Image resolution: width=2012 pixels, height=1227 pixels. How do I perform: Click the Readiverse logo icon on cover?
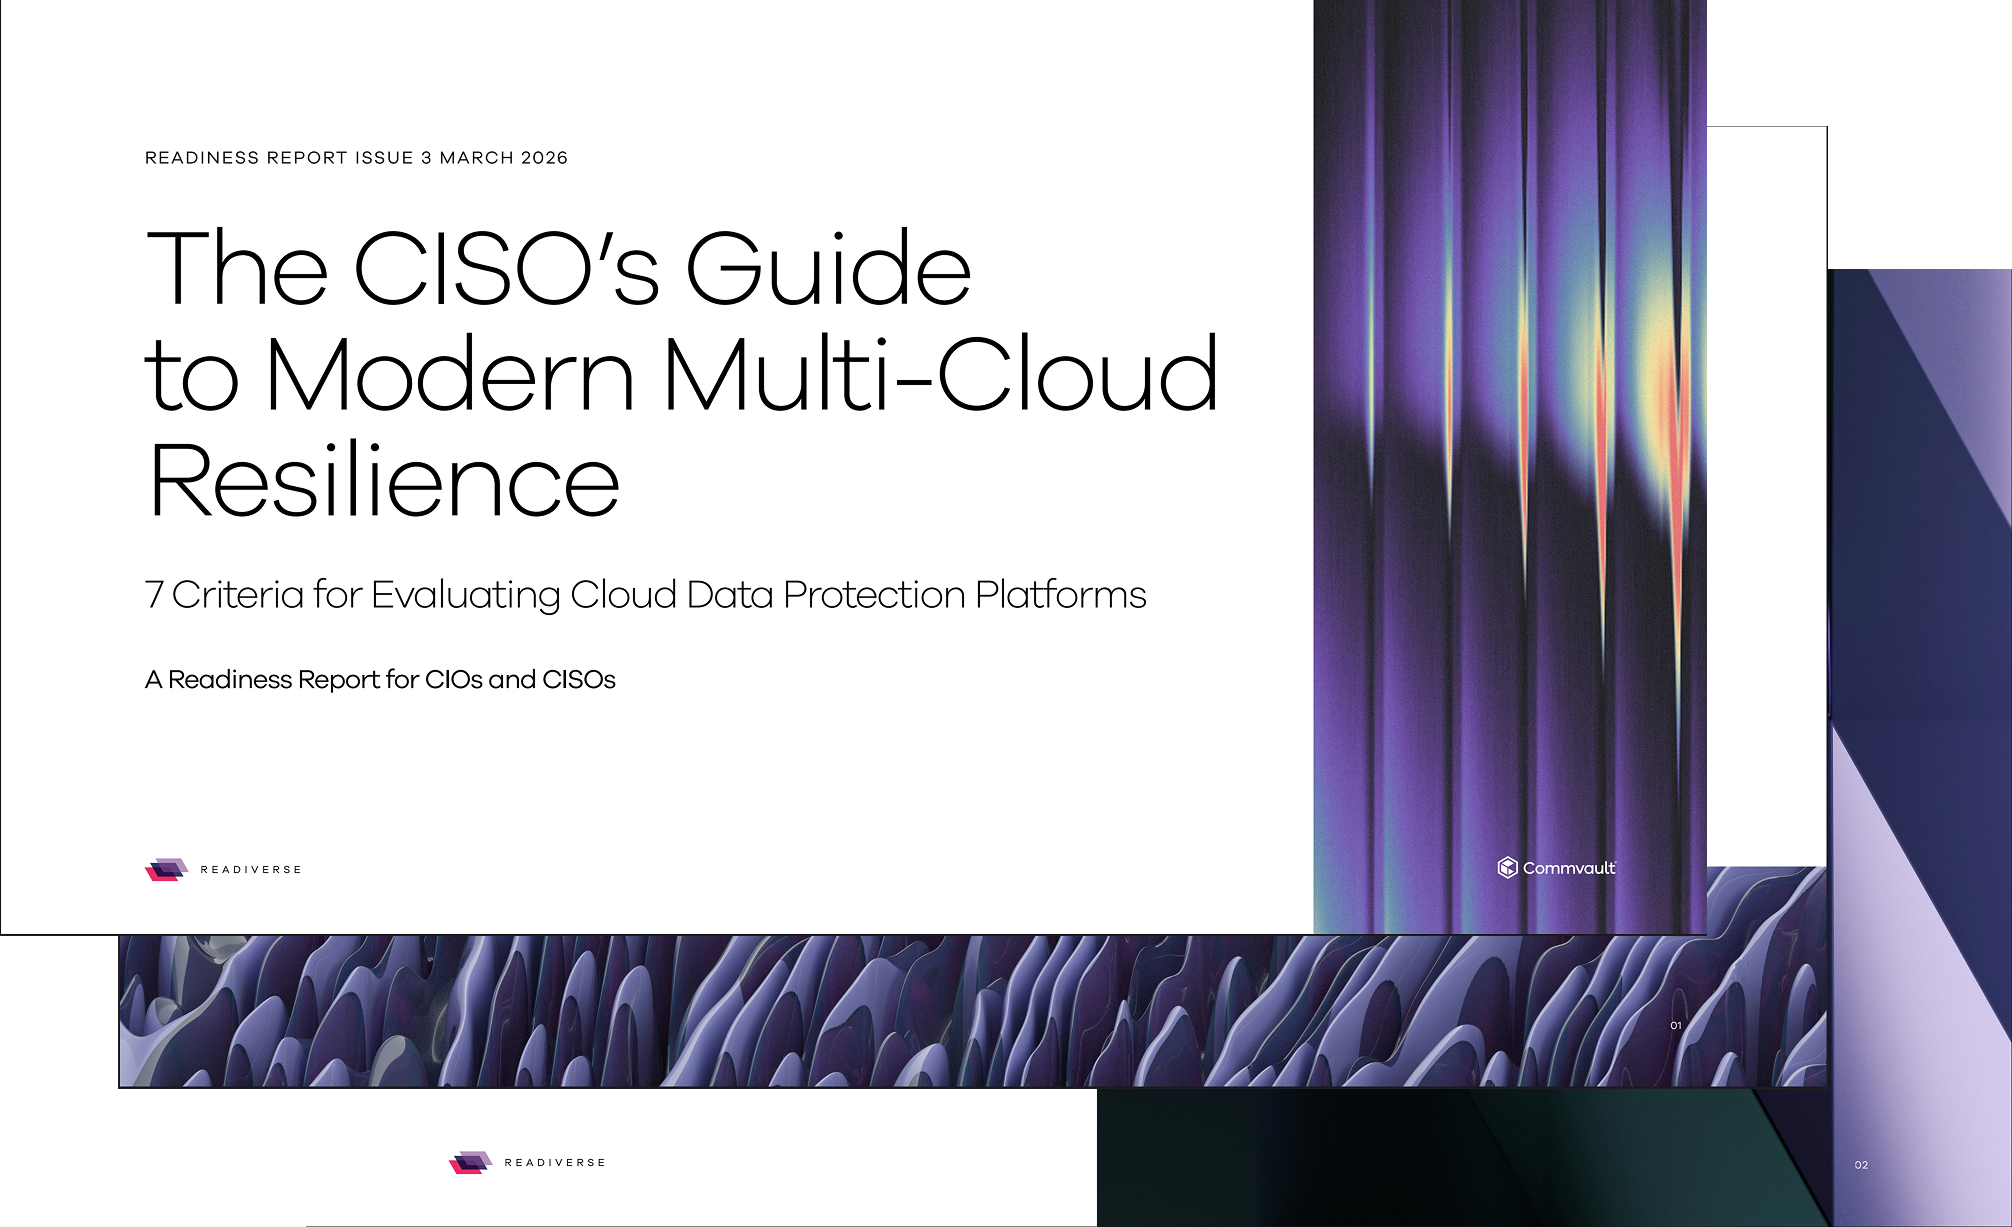click(166, 869)
